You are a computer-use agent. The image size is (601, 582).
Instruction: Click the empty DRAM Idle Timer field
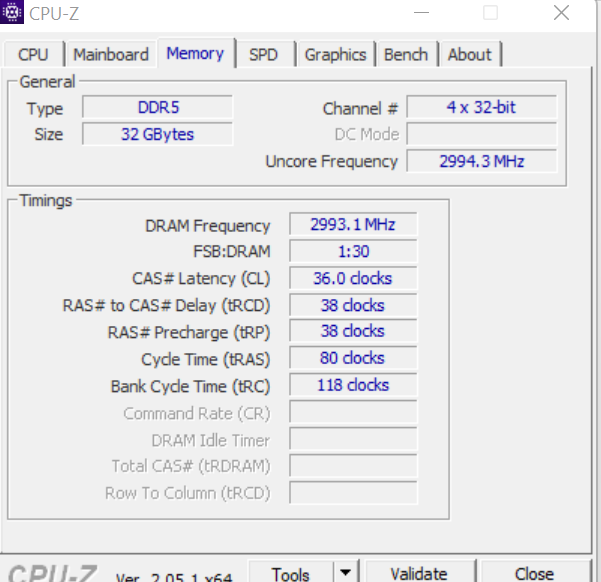pyautogui.click(x=353, y=439)
